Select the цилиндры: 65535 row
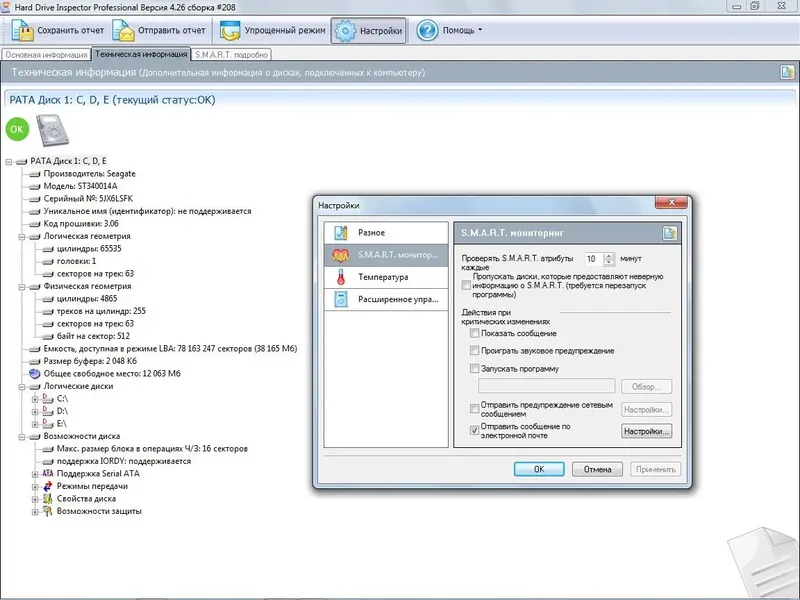 click(x=89, y=248)
